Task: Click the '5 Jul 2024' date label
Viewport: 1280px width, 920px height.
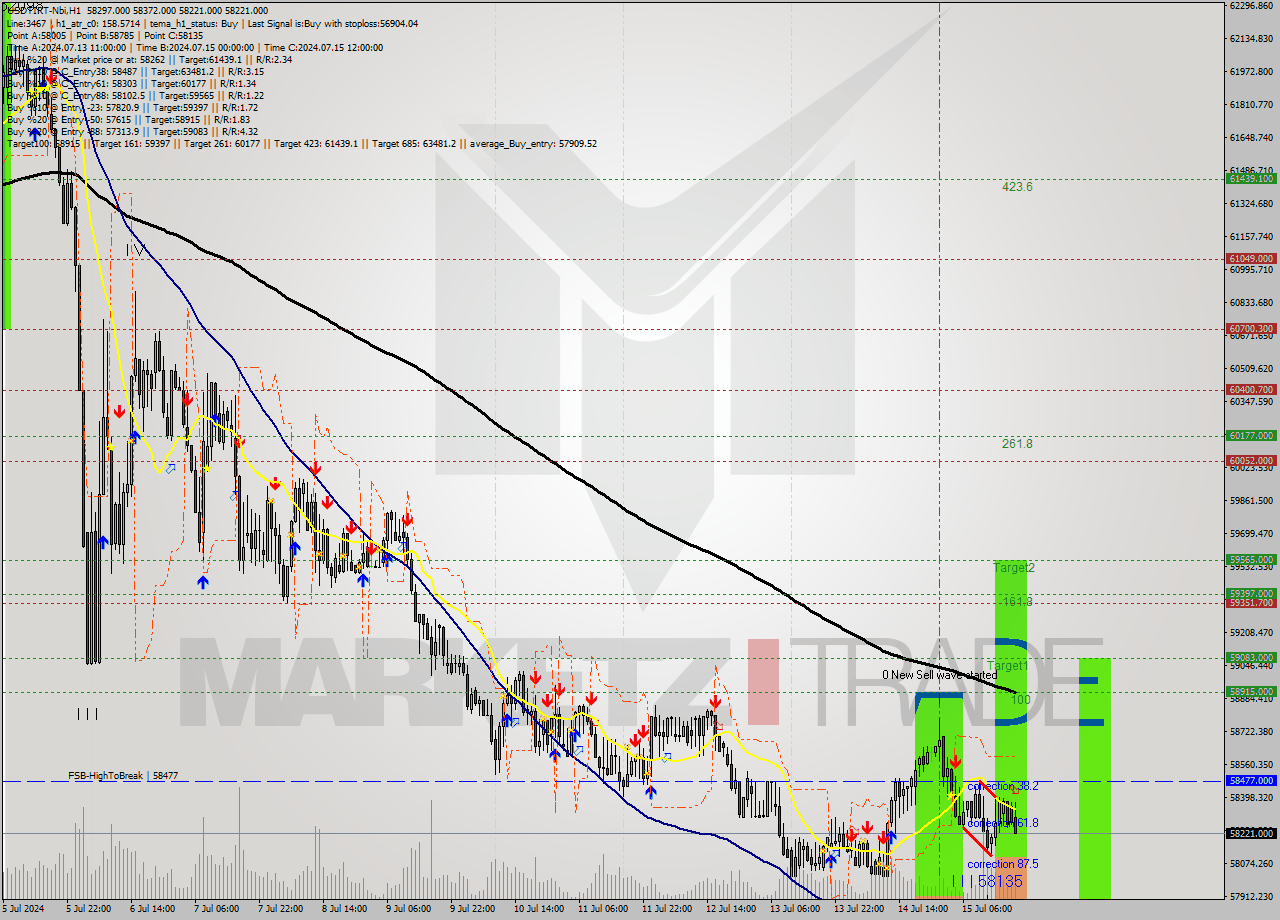Action: (24, 909)
